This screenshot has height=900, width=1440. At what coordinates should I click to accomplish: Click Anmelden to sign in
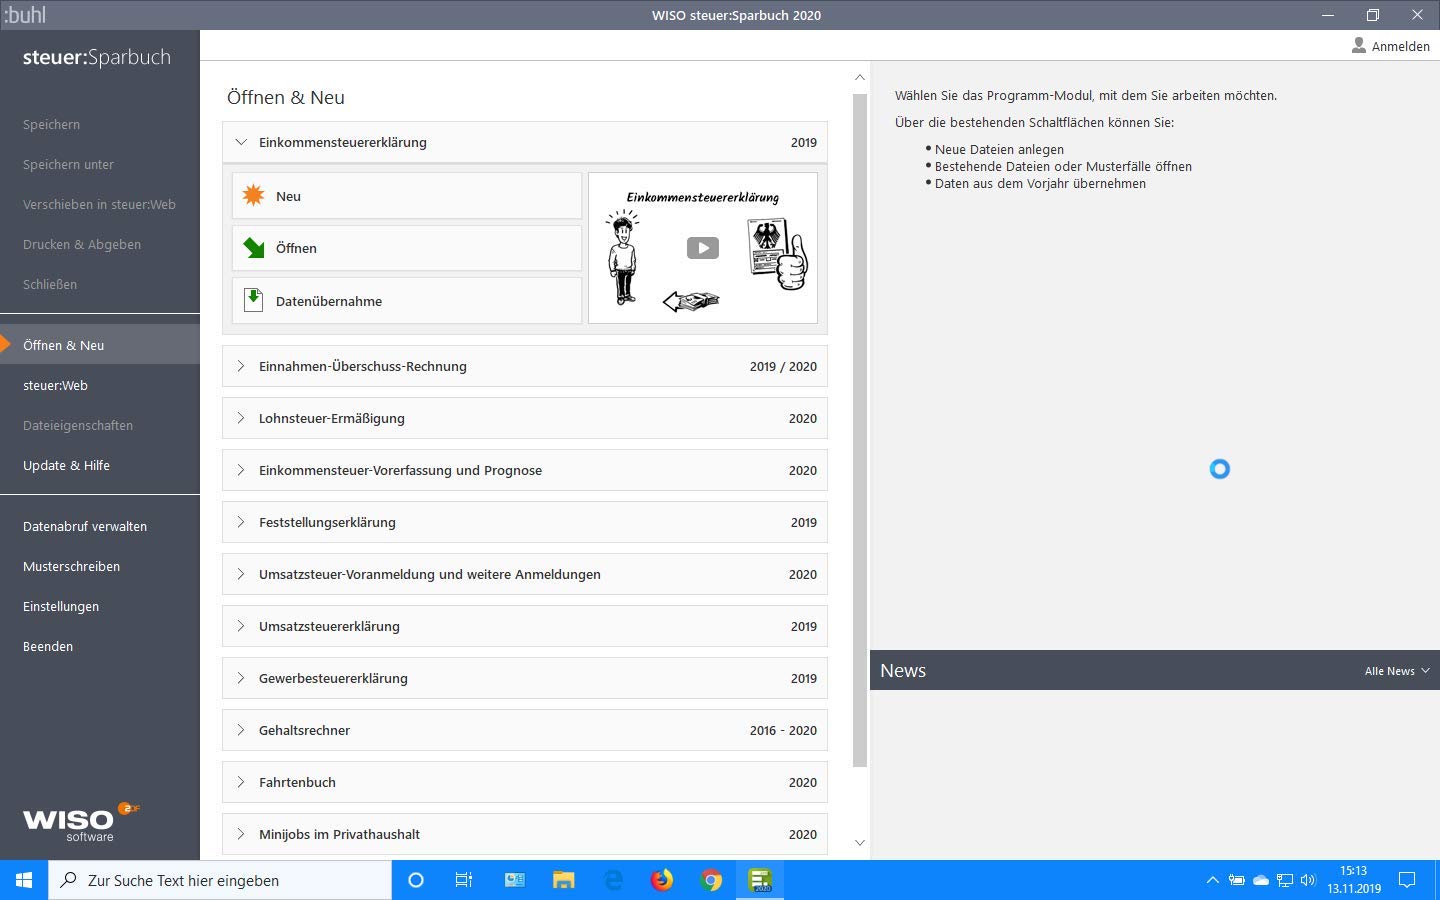click(1400, 46)
